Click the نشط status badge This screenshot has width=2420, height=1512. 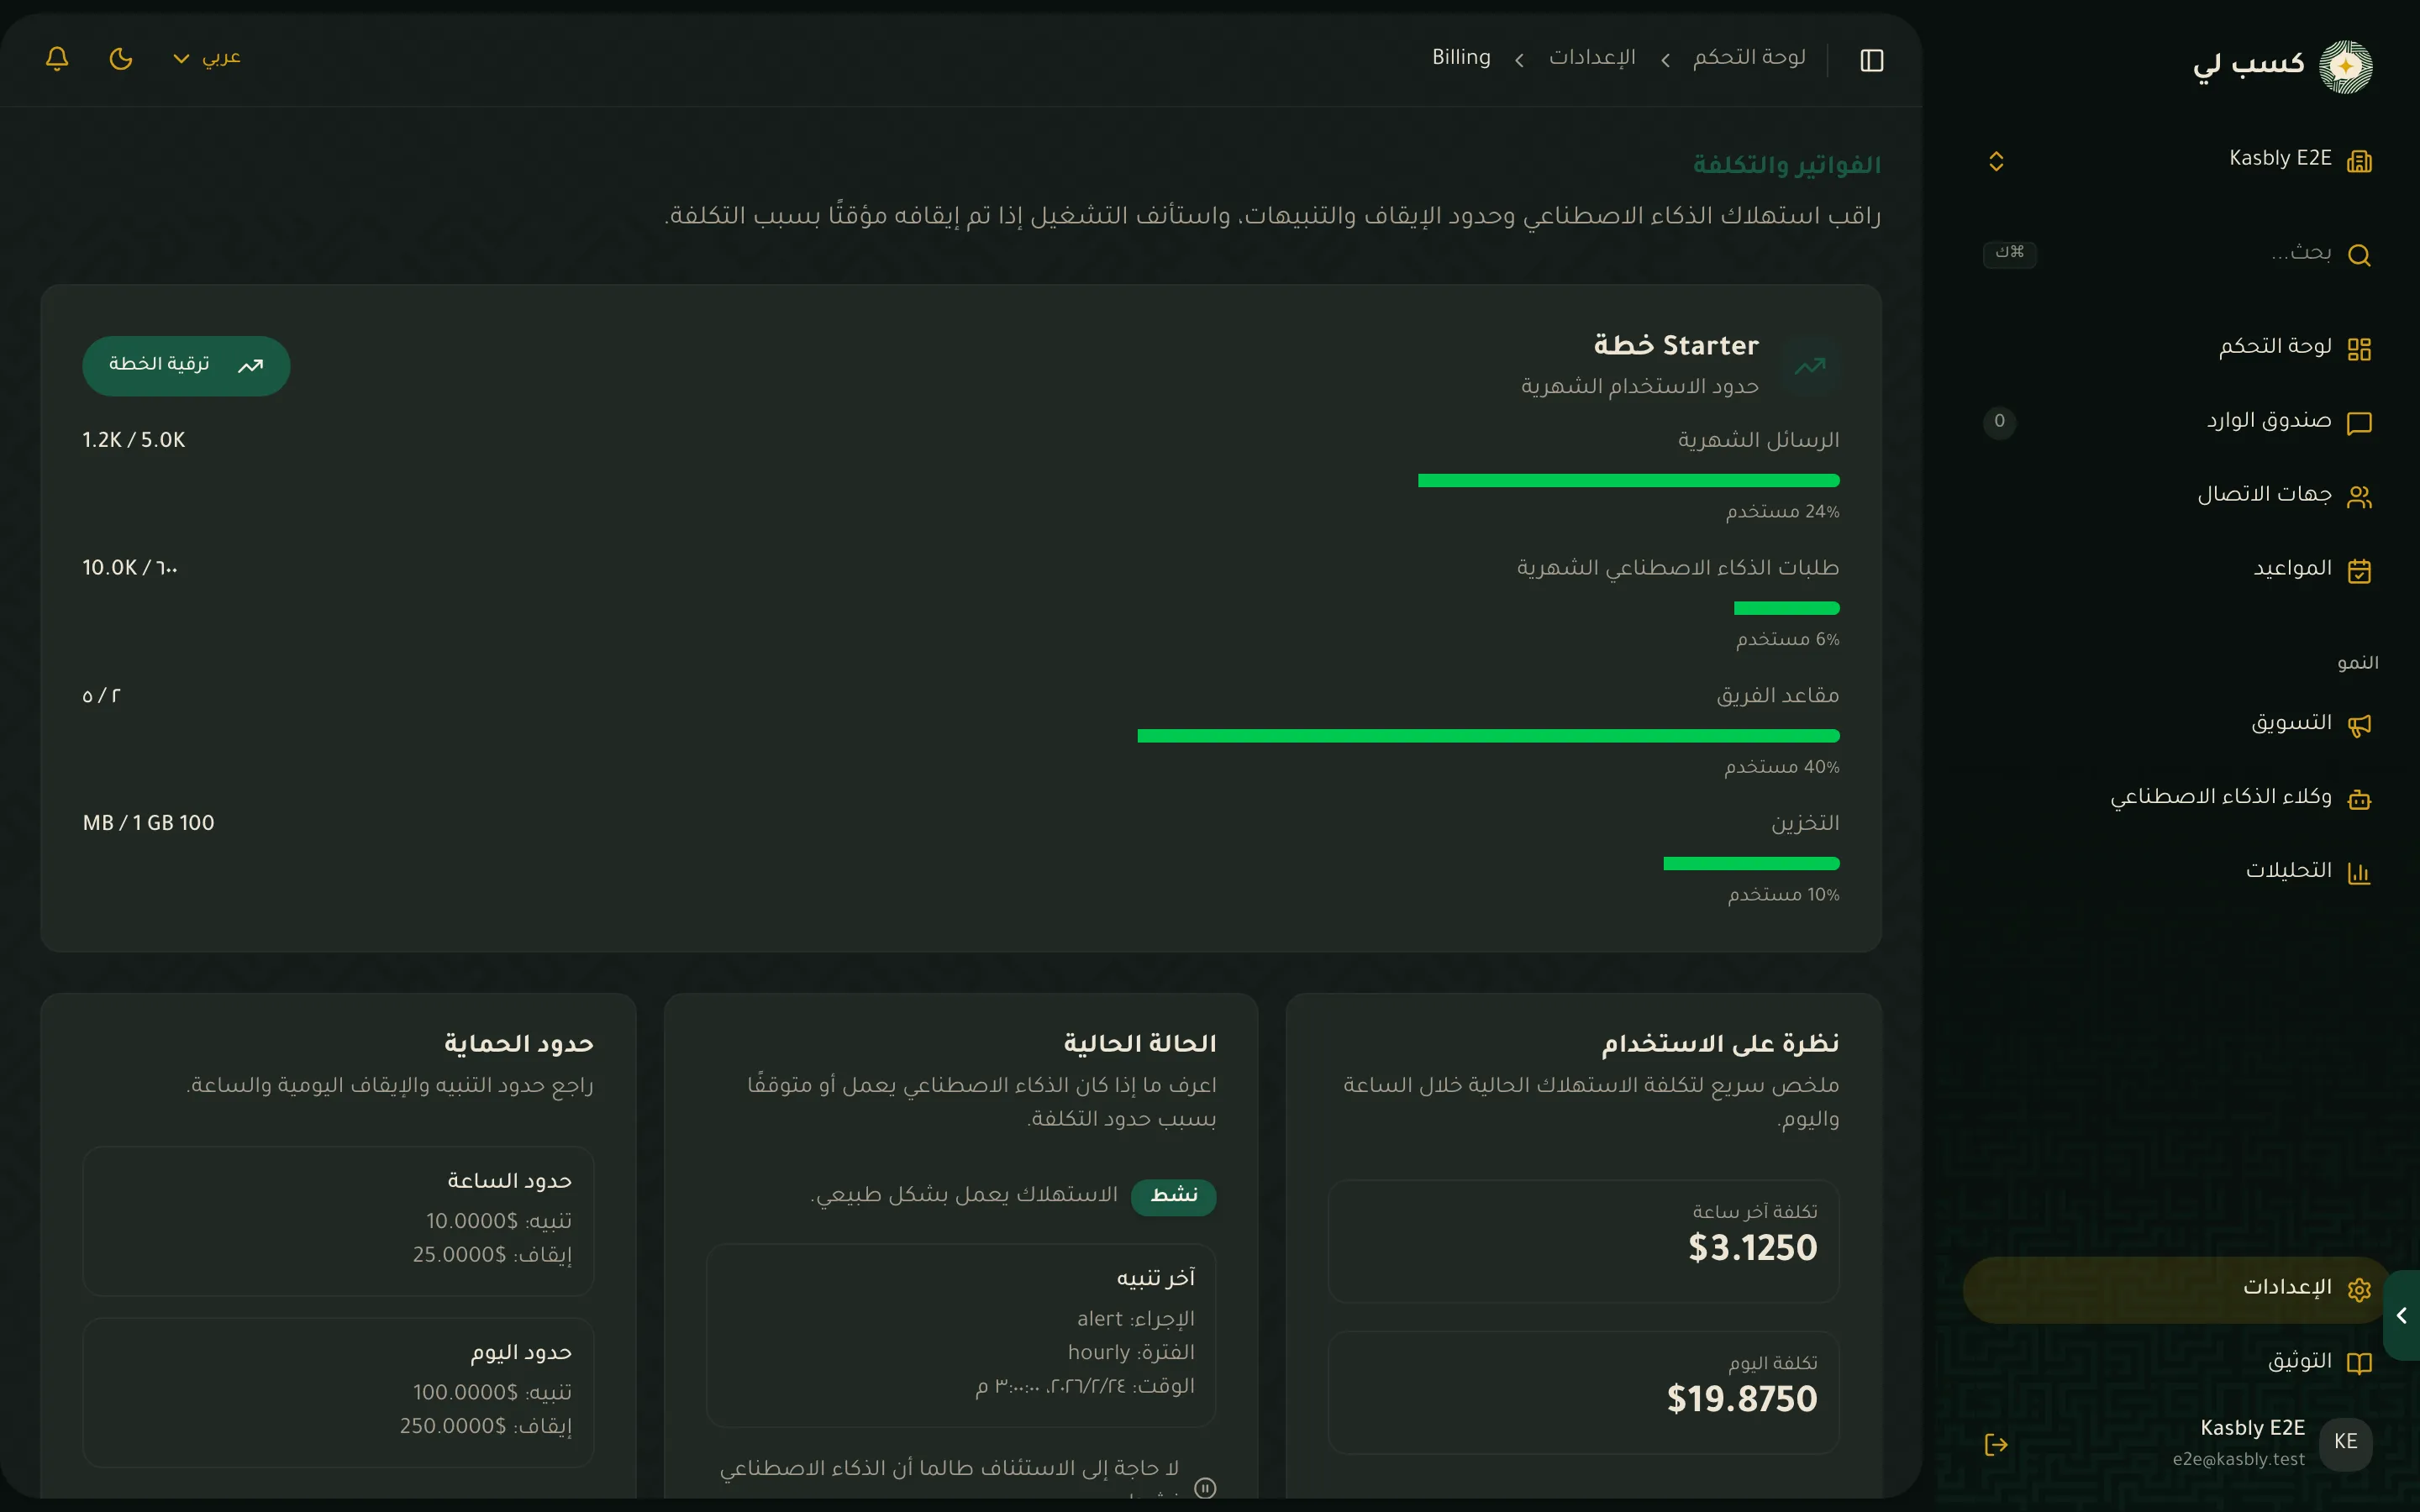tap(1173, 1196)
